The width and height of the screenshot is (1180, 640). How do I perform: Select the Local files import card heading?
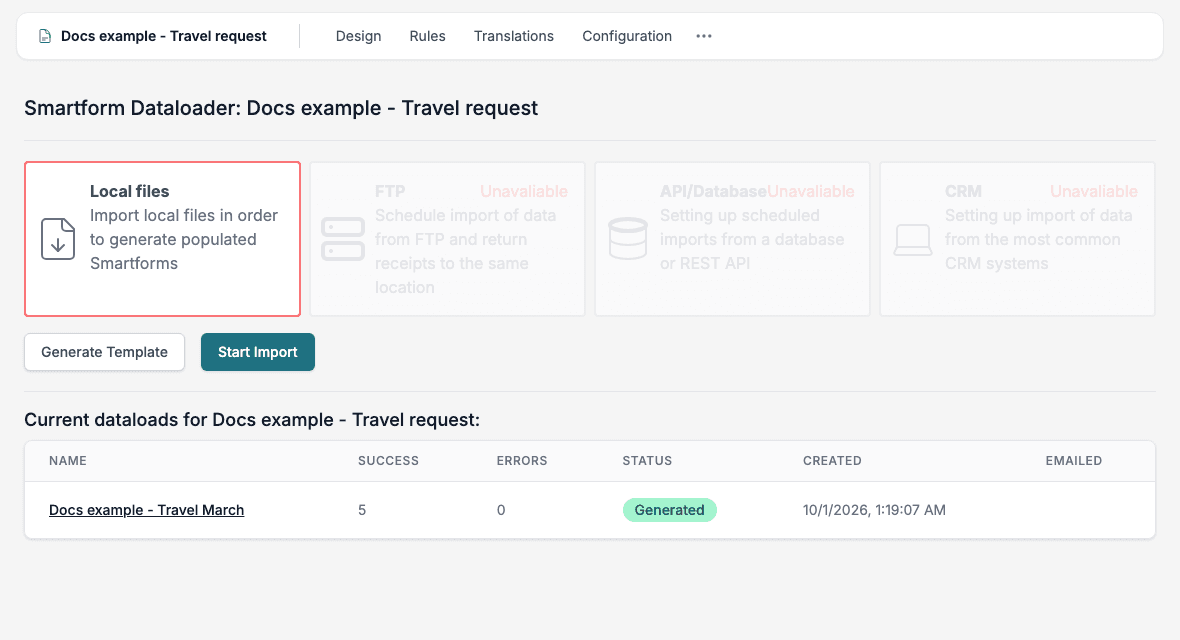129,191
